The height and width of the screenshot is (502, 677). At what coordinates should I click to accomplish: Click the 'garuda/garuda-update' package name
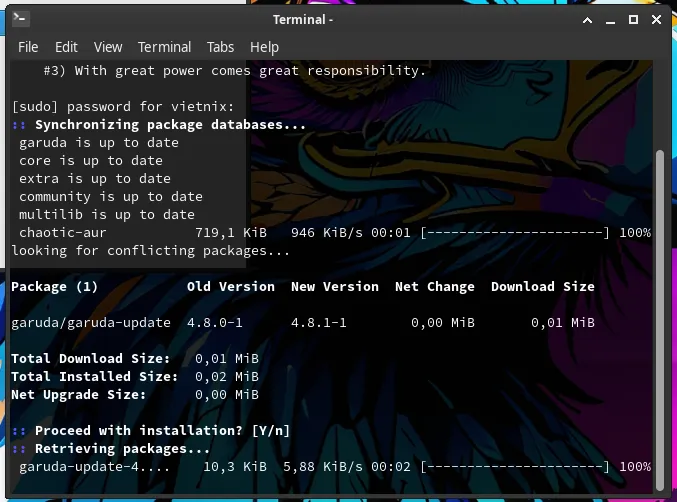pos(91,322)
